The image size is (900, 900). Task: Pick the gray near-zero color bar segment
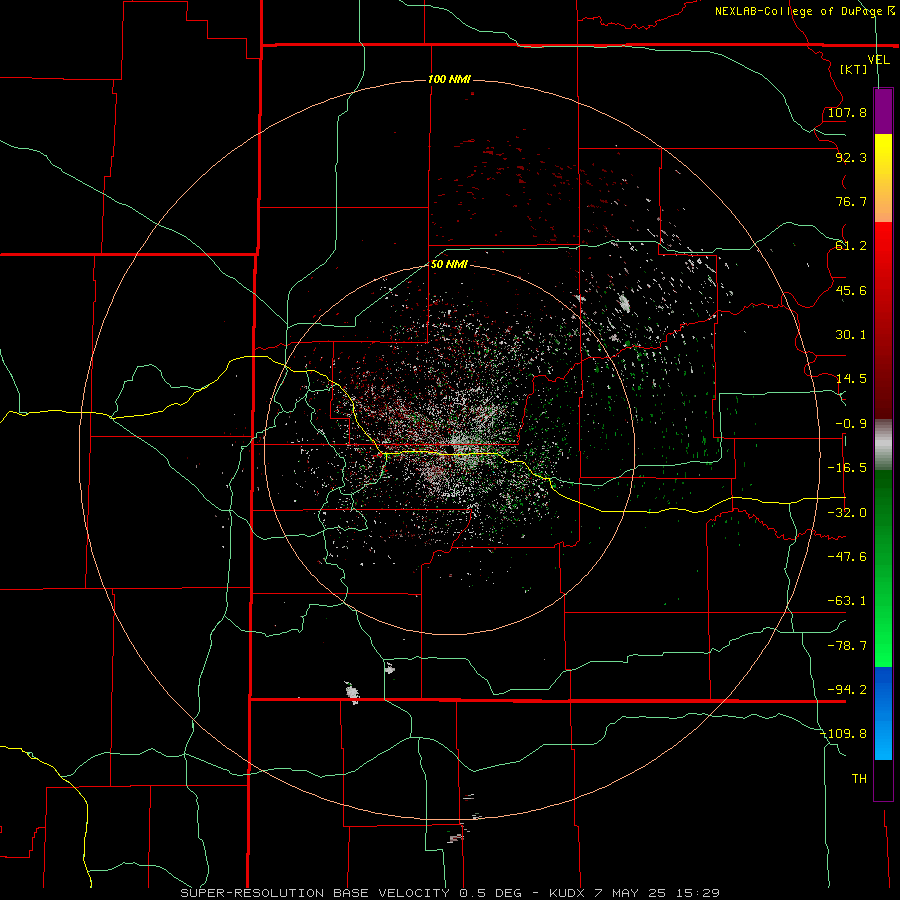tap(883, 445)
